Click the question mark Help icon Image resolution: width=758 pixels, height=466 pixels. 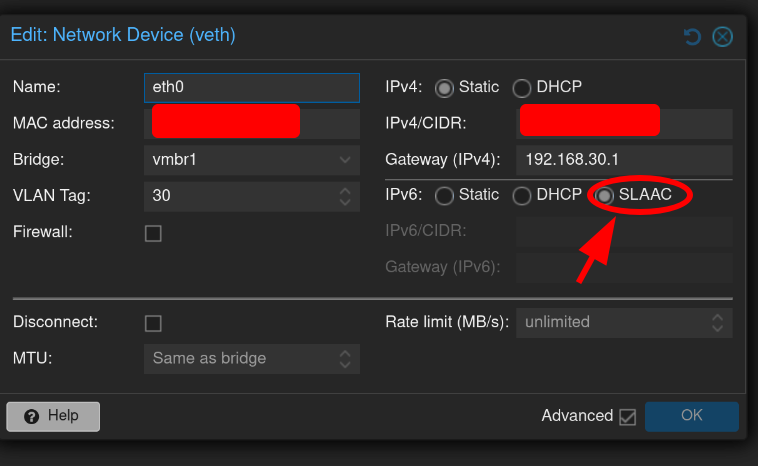[31, 416]
